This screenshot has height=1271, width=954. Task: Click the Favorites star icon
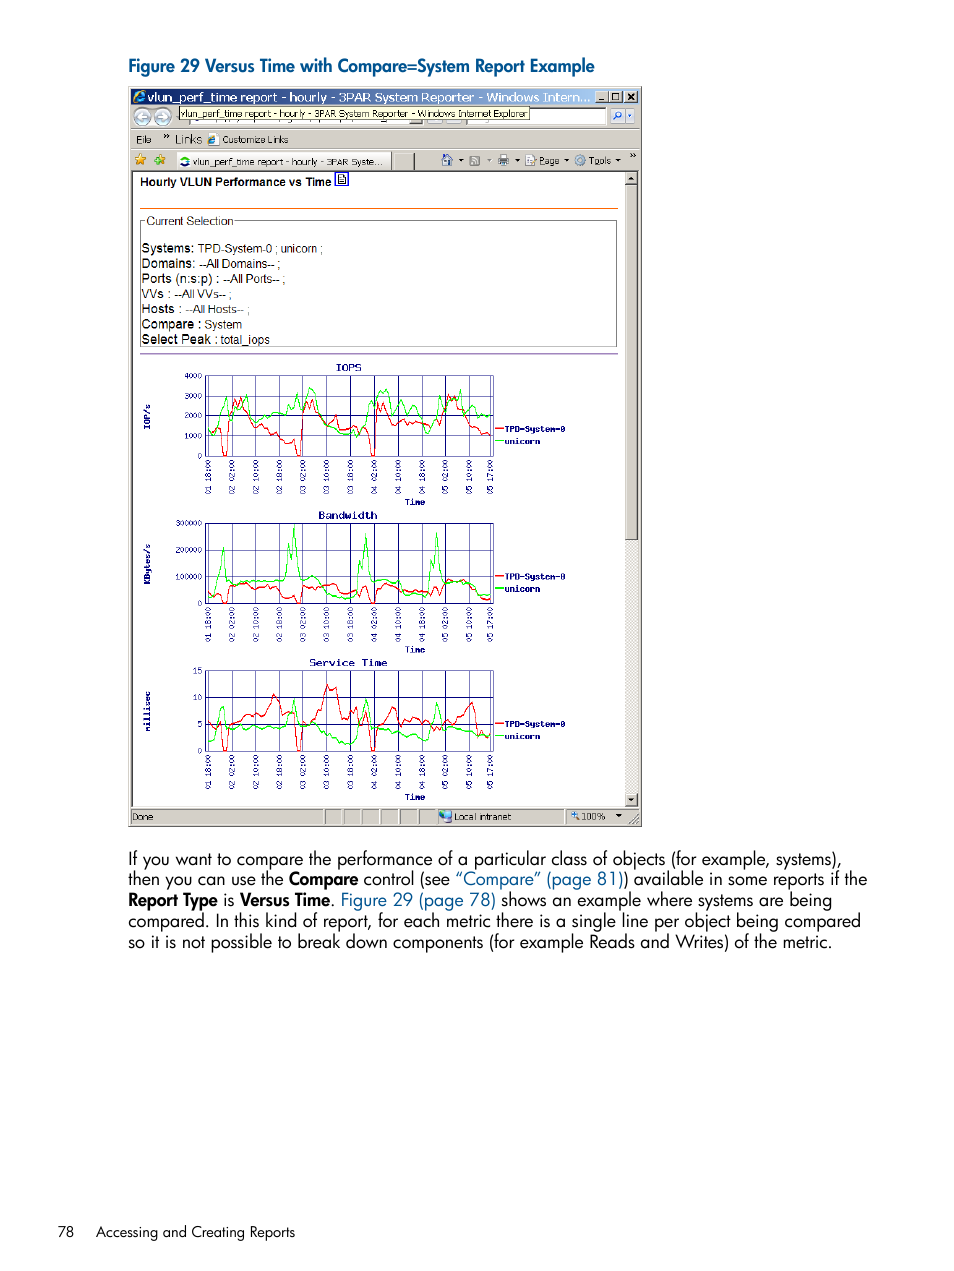point(141,160)
